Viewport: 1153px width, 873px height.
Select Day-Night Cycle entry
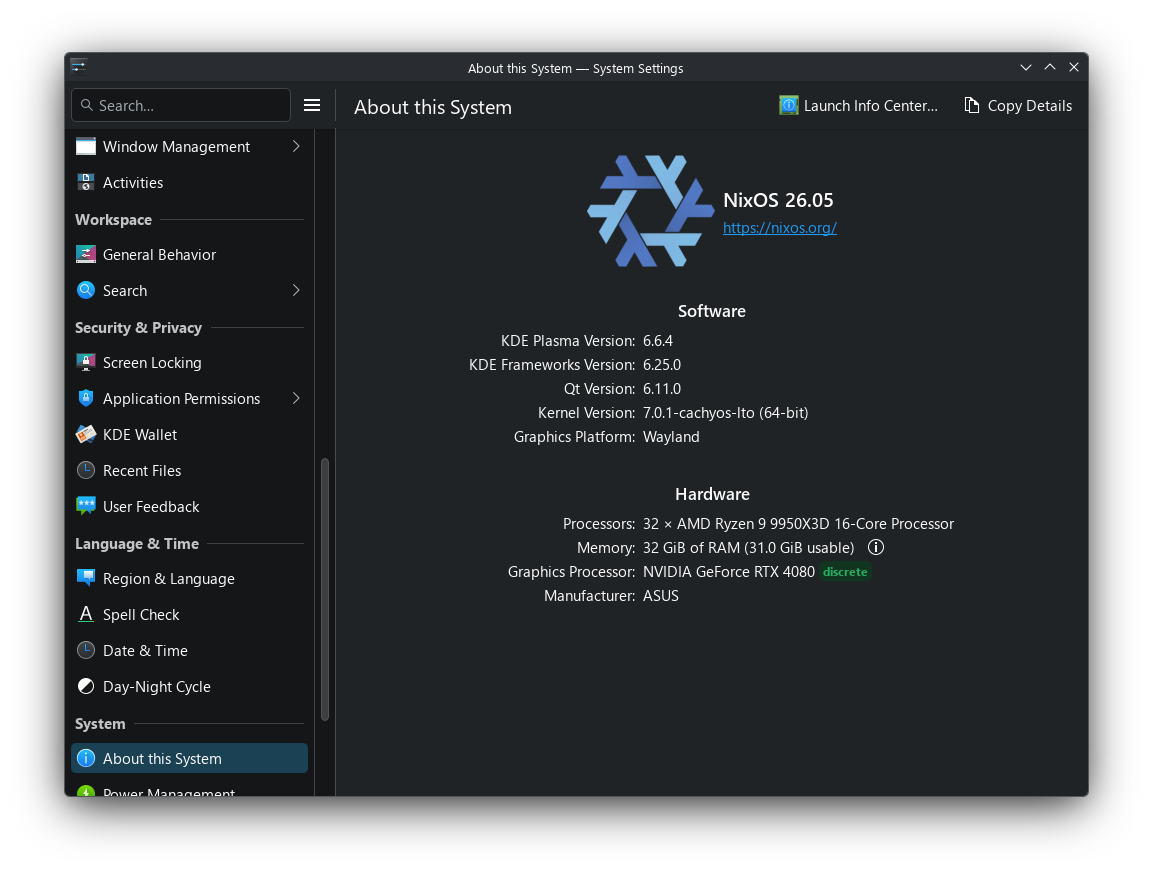189,687
